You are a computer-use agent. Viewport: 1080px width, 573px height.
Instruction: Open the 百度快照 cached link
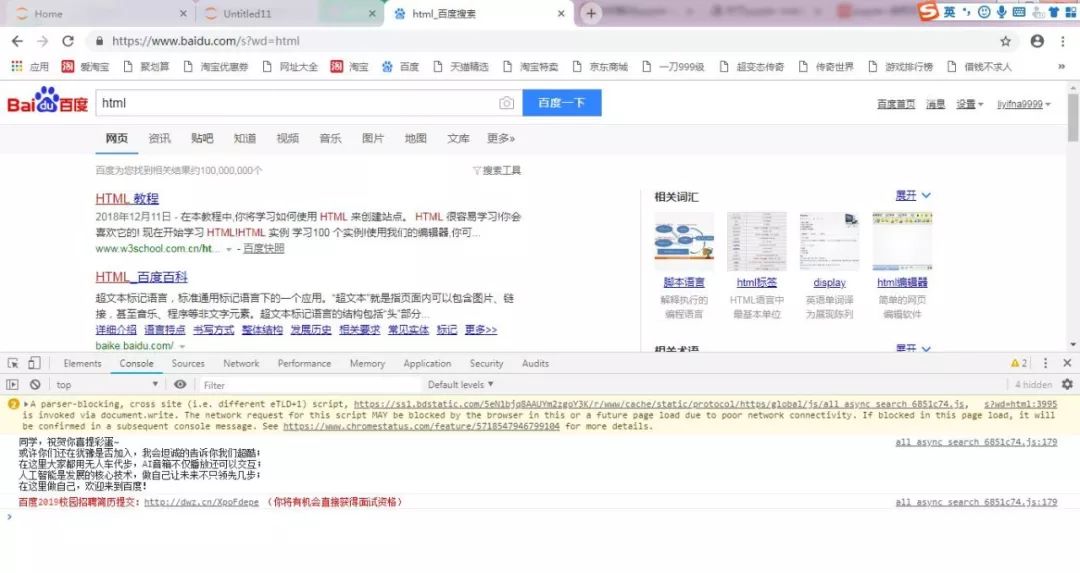click(x=263, y=249)
